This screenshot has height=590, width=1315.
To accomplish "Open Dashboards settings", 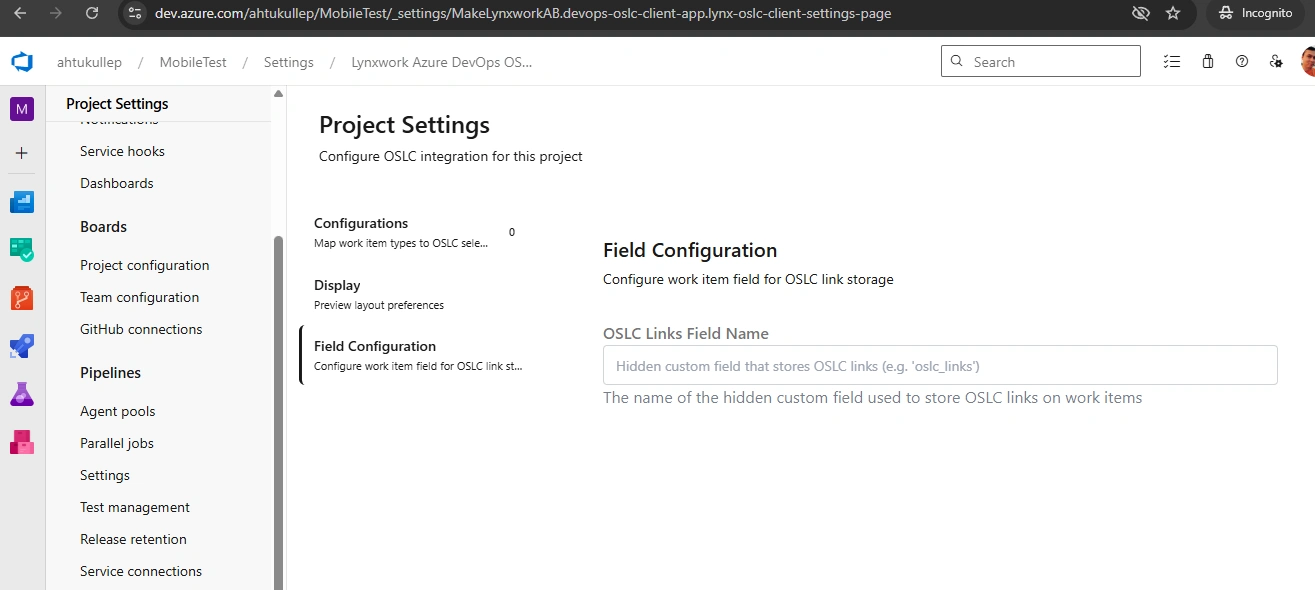I will pyautogui.click(x=117, y=183).
